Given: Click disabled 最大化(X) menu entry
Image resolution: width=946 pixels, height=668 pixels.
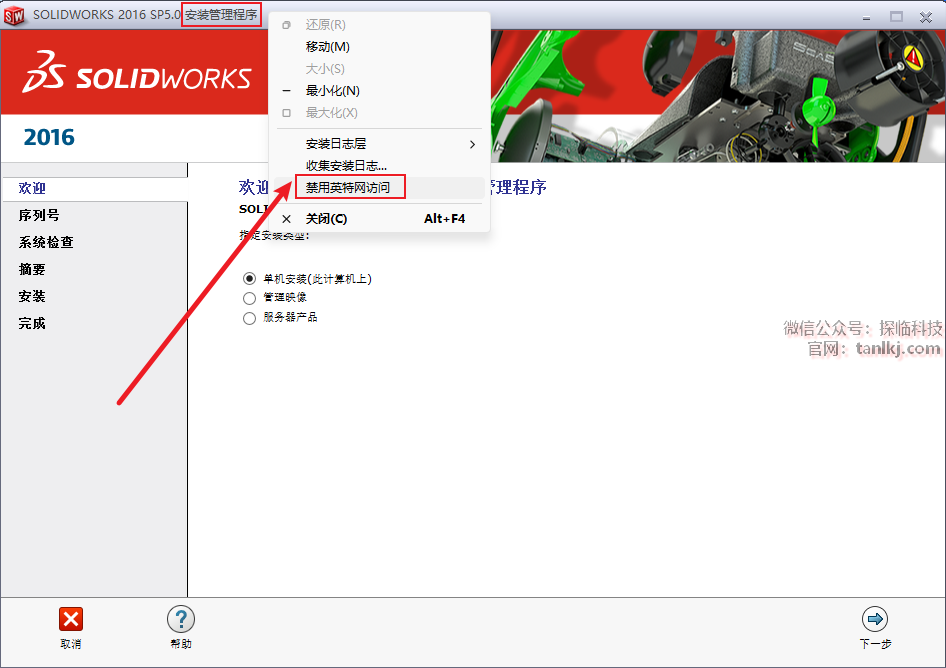Looking at the screenshot, I should [x=379, y=113].
